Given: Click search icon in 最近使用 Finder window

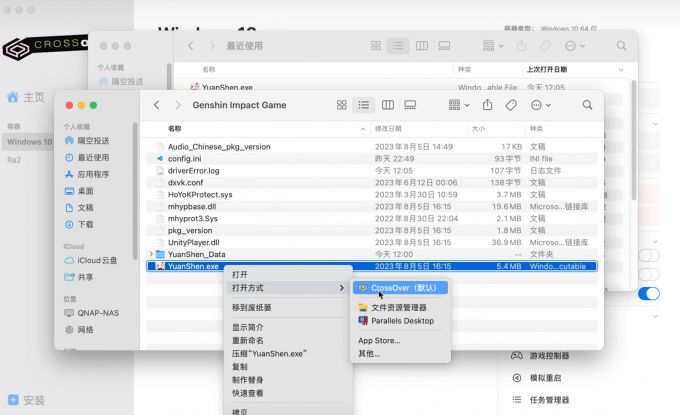Looking at the screenshot, I should (x=621, y=46).
